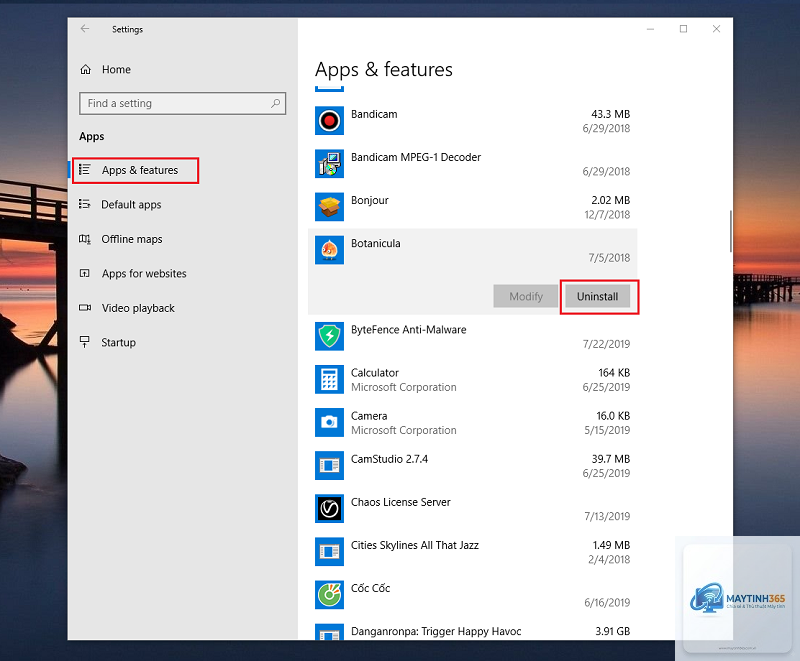Click the 3.91 GB size value

coord(612,631)
